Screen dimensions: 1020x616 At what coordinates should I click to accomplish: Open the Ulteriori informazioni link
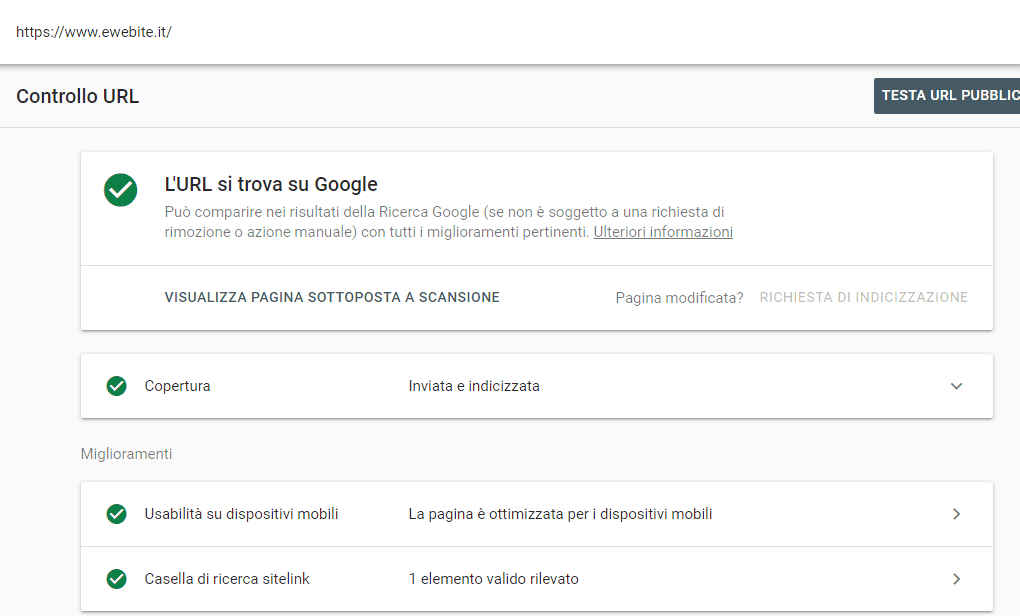663,232
